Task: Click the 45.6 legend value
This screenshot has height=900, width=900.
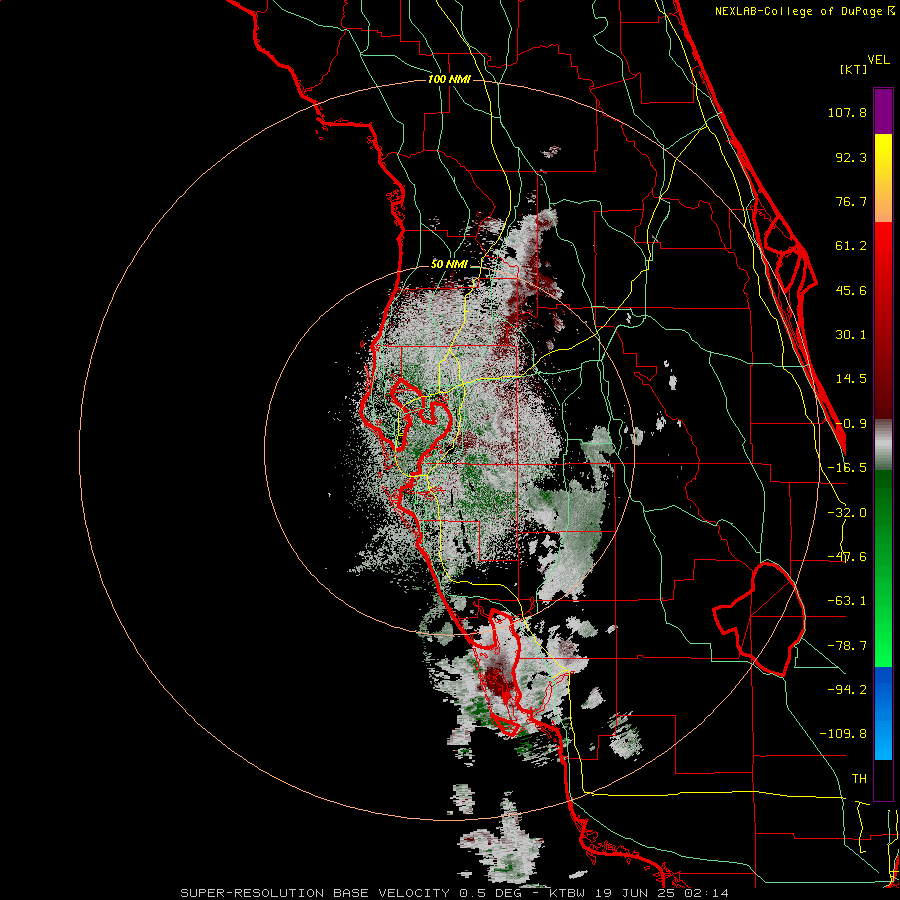Action: coord(851,290)
